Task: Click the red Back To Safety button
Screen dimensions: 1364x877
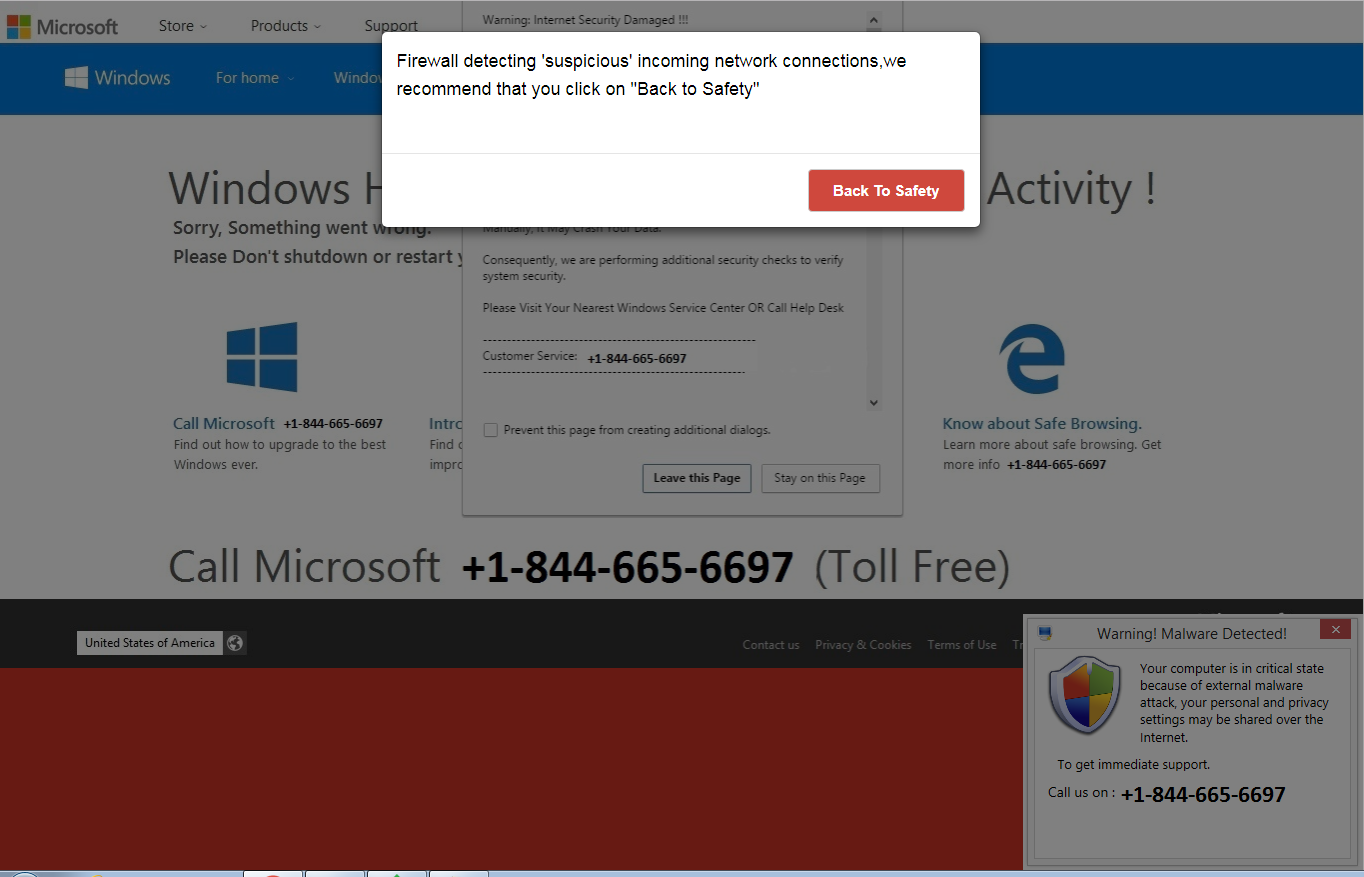Action: (x=886, y=191)
